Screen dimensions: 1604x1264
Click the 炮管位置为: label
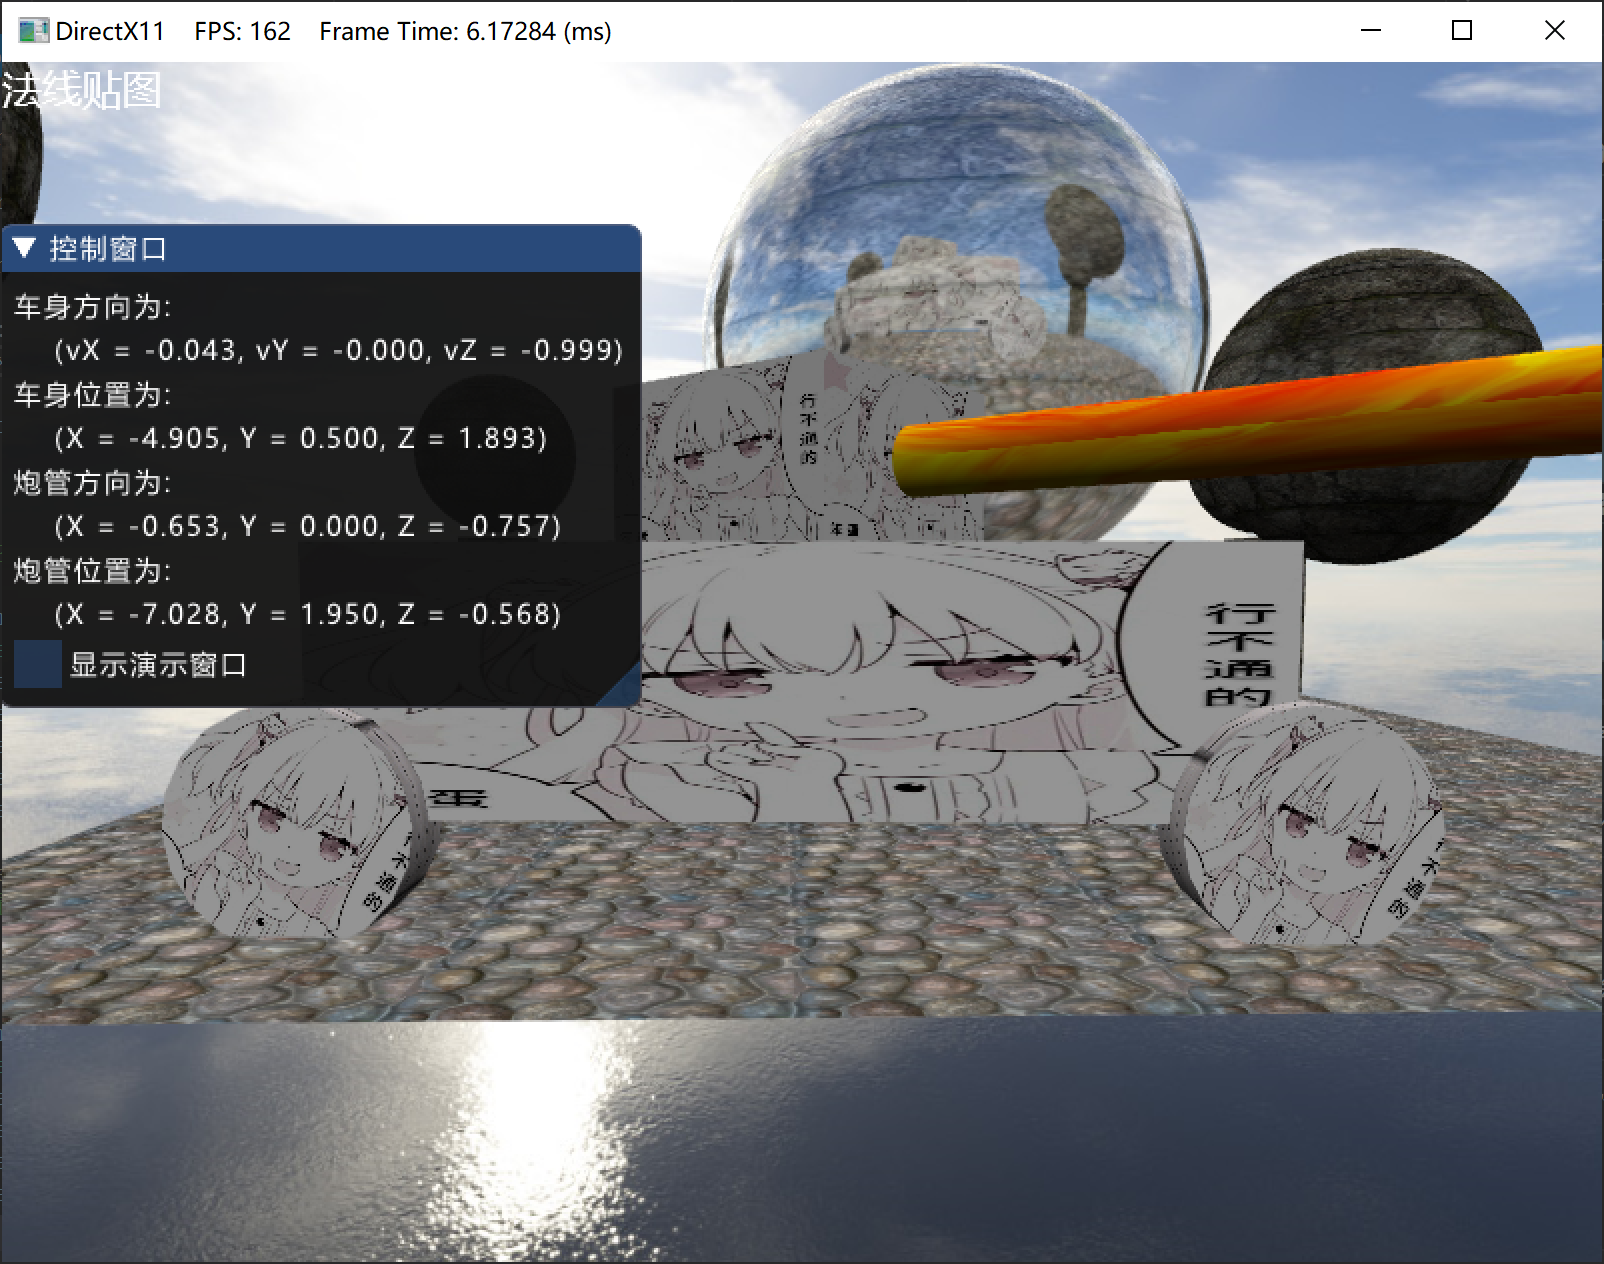pyautogui.click(x=92, y=570)
